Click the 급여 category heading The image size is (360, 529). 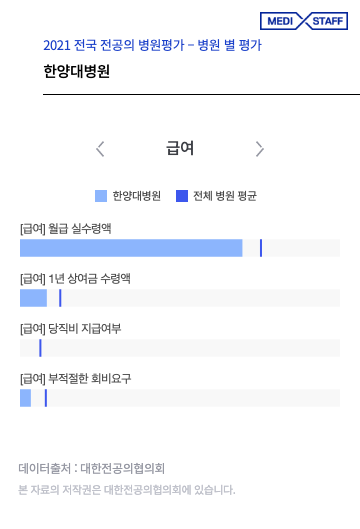click(x=180, y=148)
